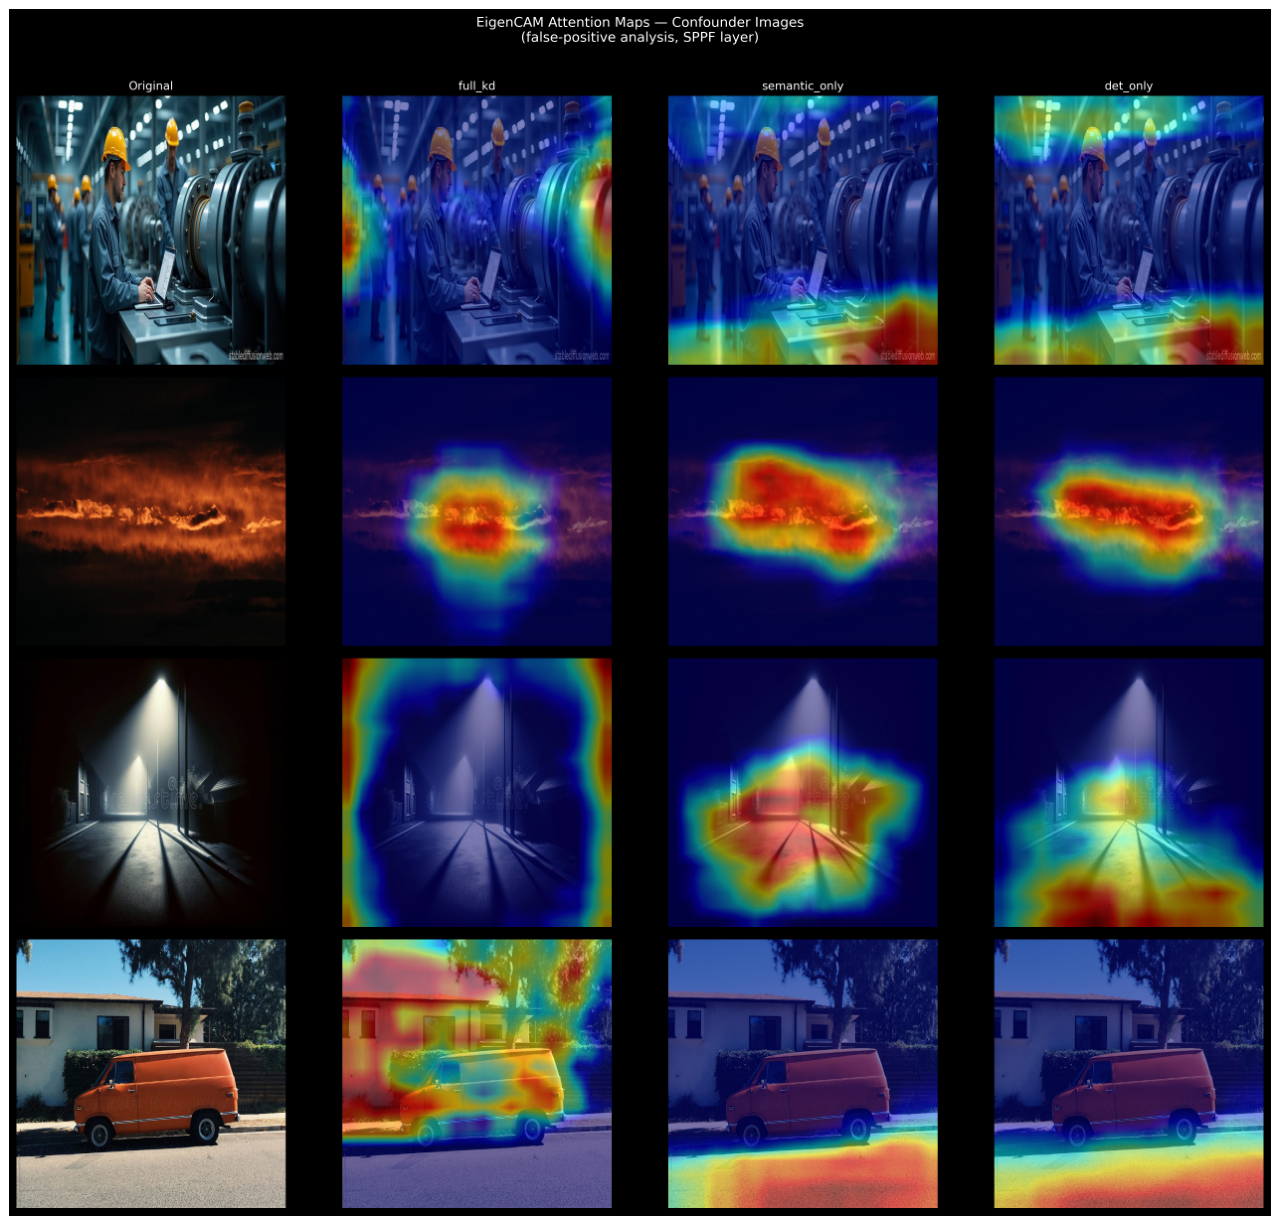Image resolution: width=1279 pixels, height=1224 pixels.
Task: Open the det_only heatmap of the fire streak
Action: pos(1129,511)
